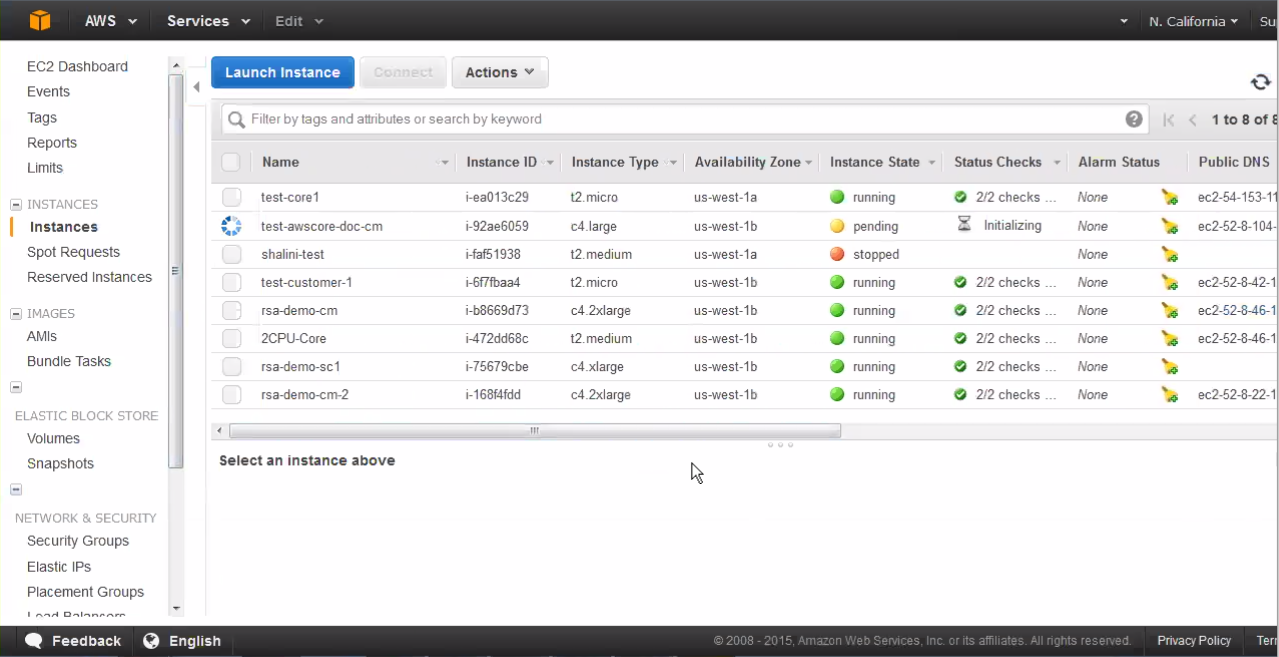Collapse the INSTANCES sidebar section
This screenshot has height=657, width=1279.
click(x=16, y=204)
